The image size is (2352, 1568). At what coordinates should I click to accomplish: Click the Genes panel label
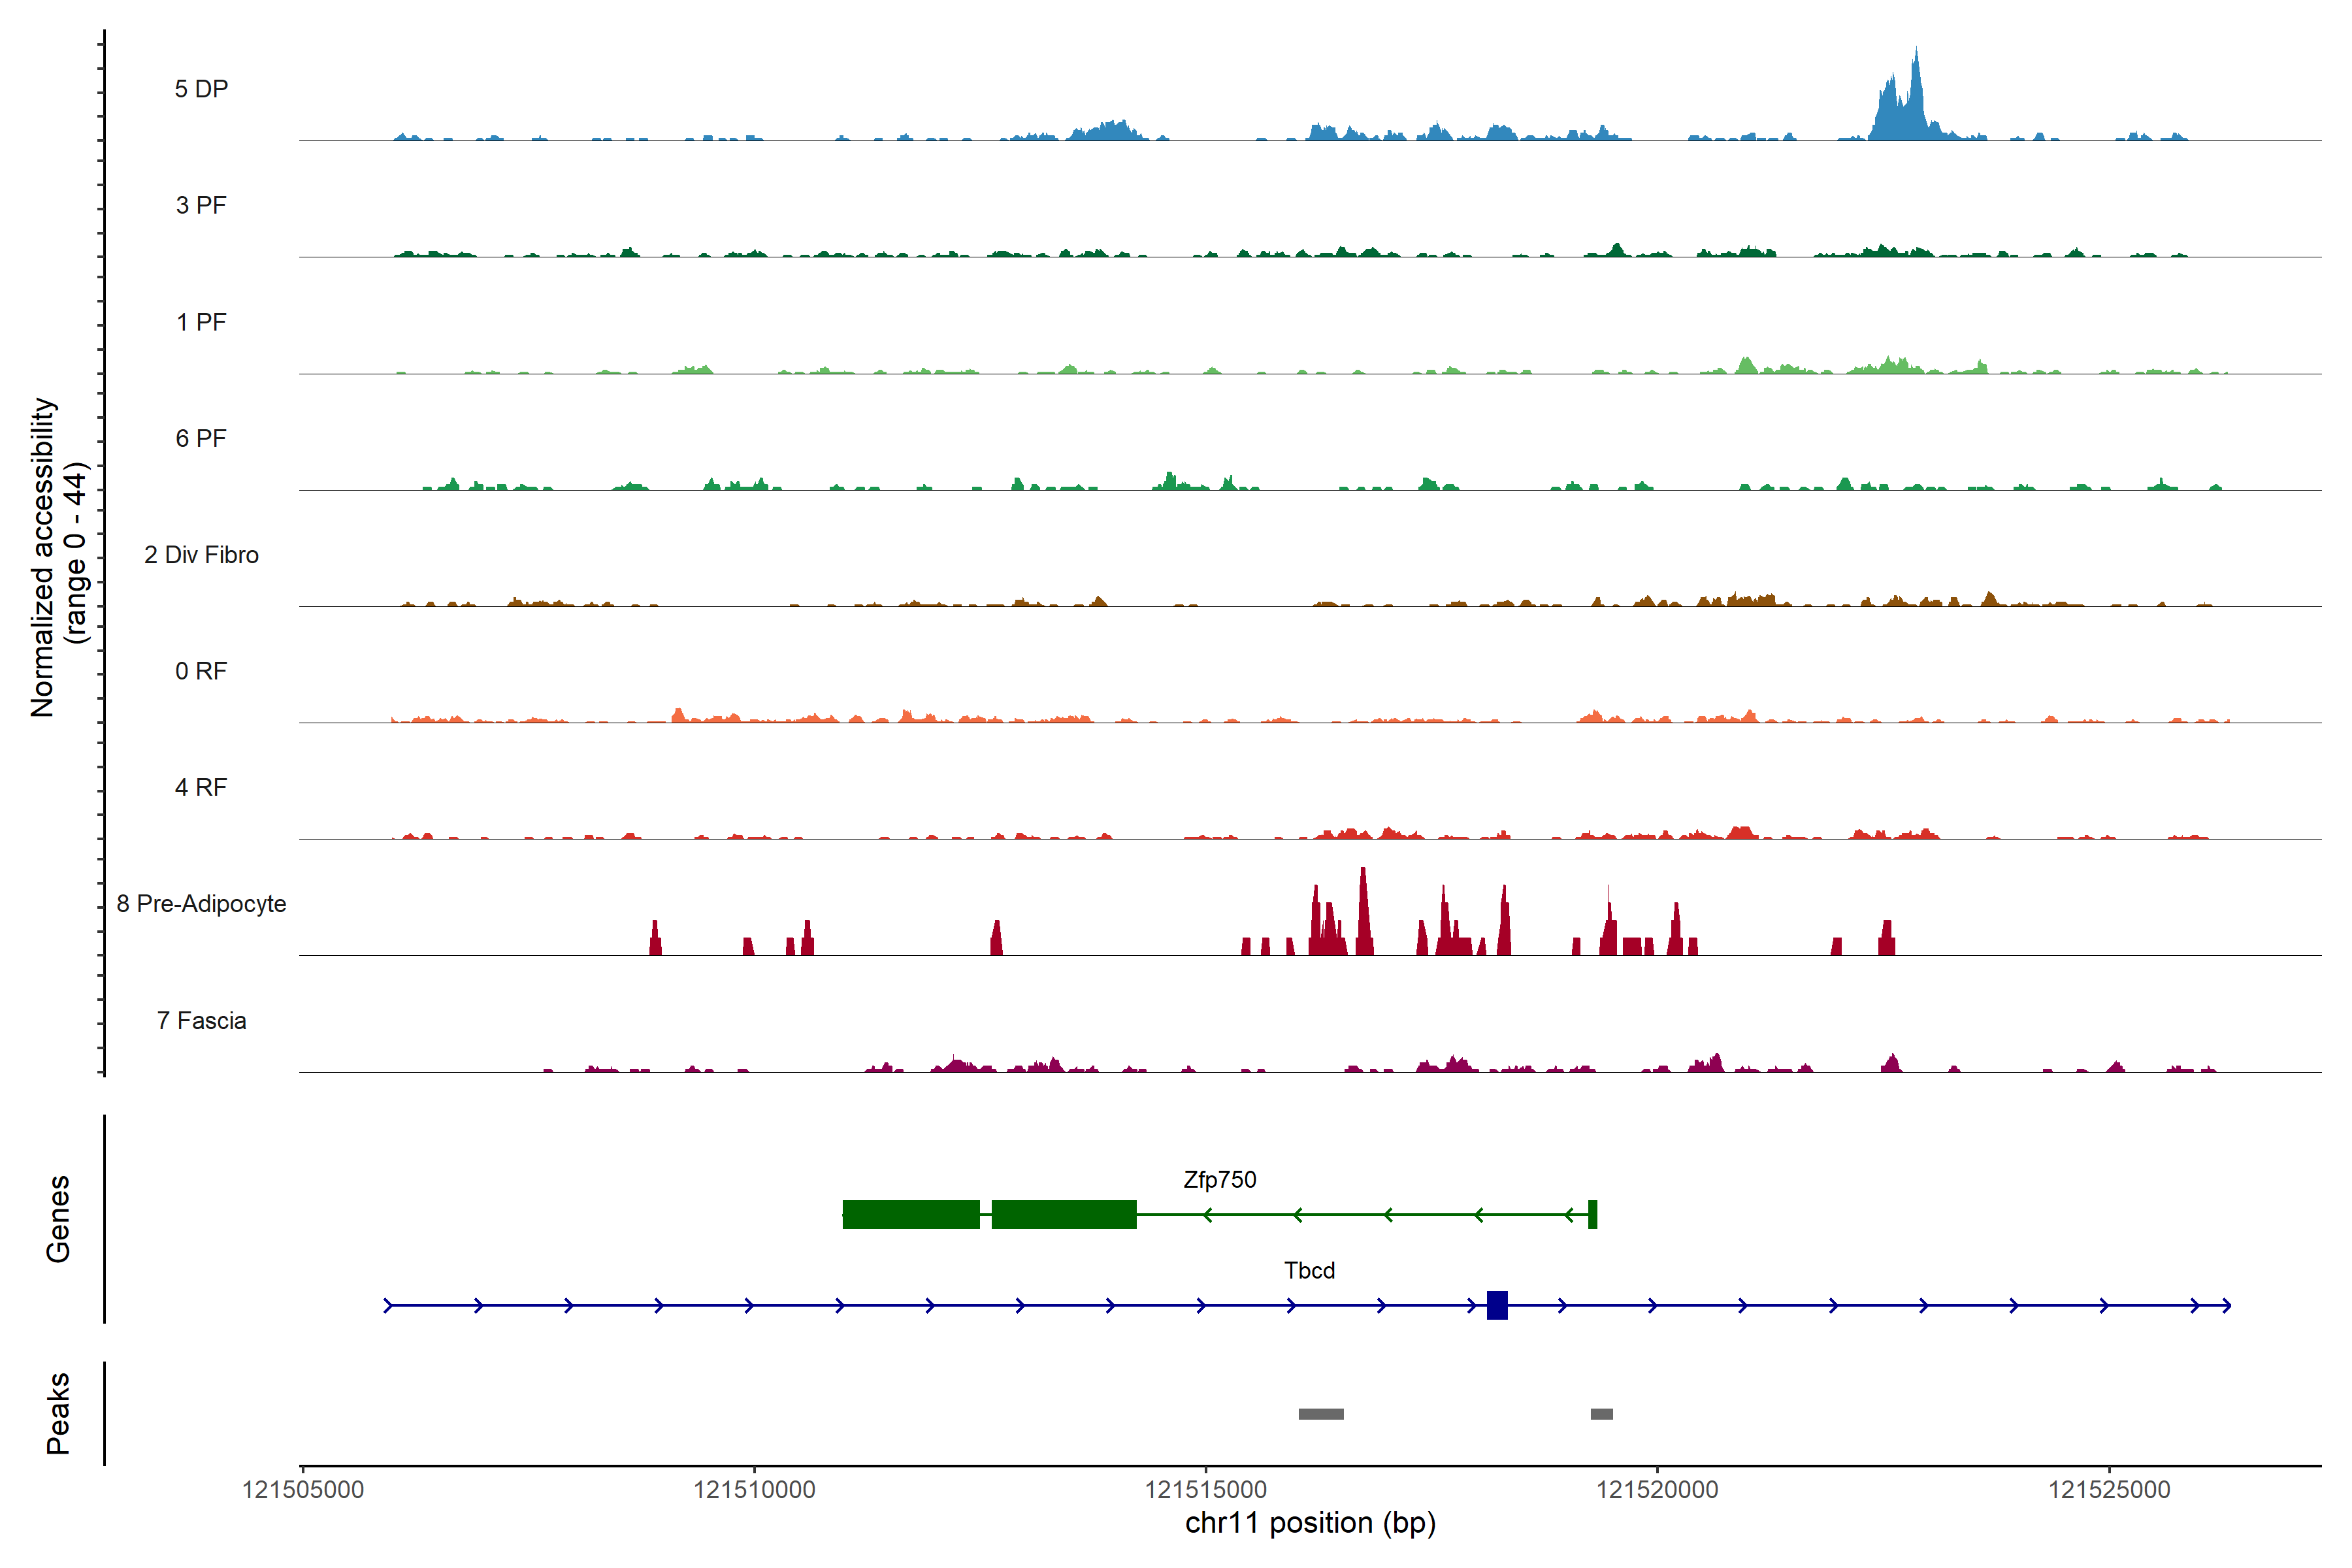click(x=58, y=1219)
